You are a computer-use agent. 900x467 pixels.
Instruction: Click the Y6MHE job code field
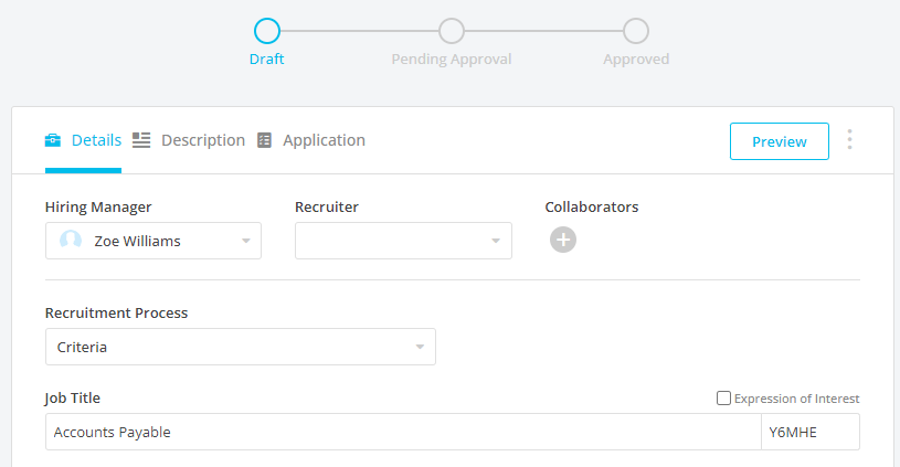(x=810, y=432)
